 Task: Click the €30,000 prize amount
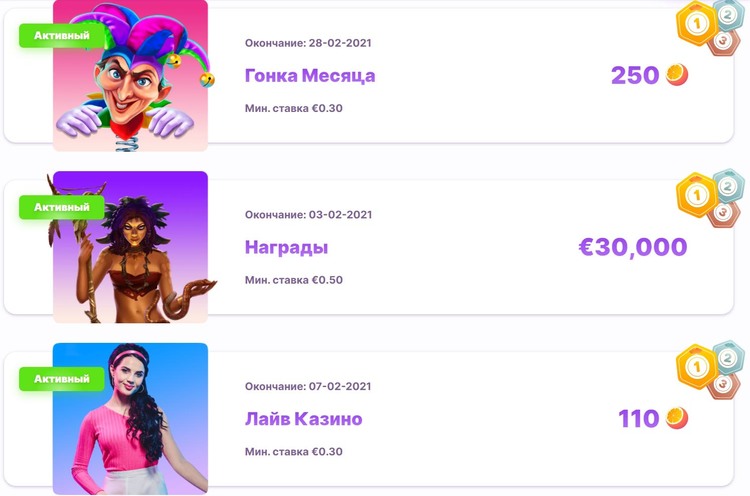point(633,247)
